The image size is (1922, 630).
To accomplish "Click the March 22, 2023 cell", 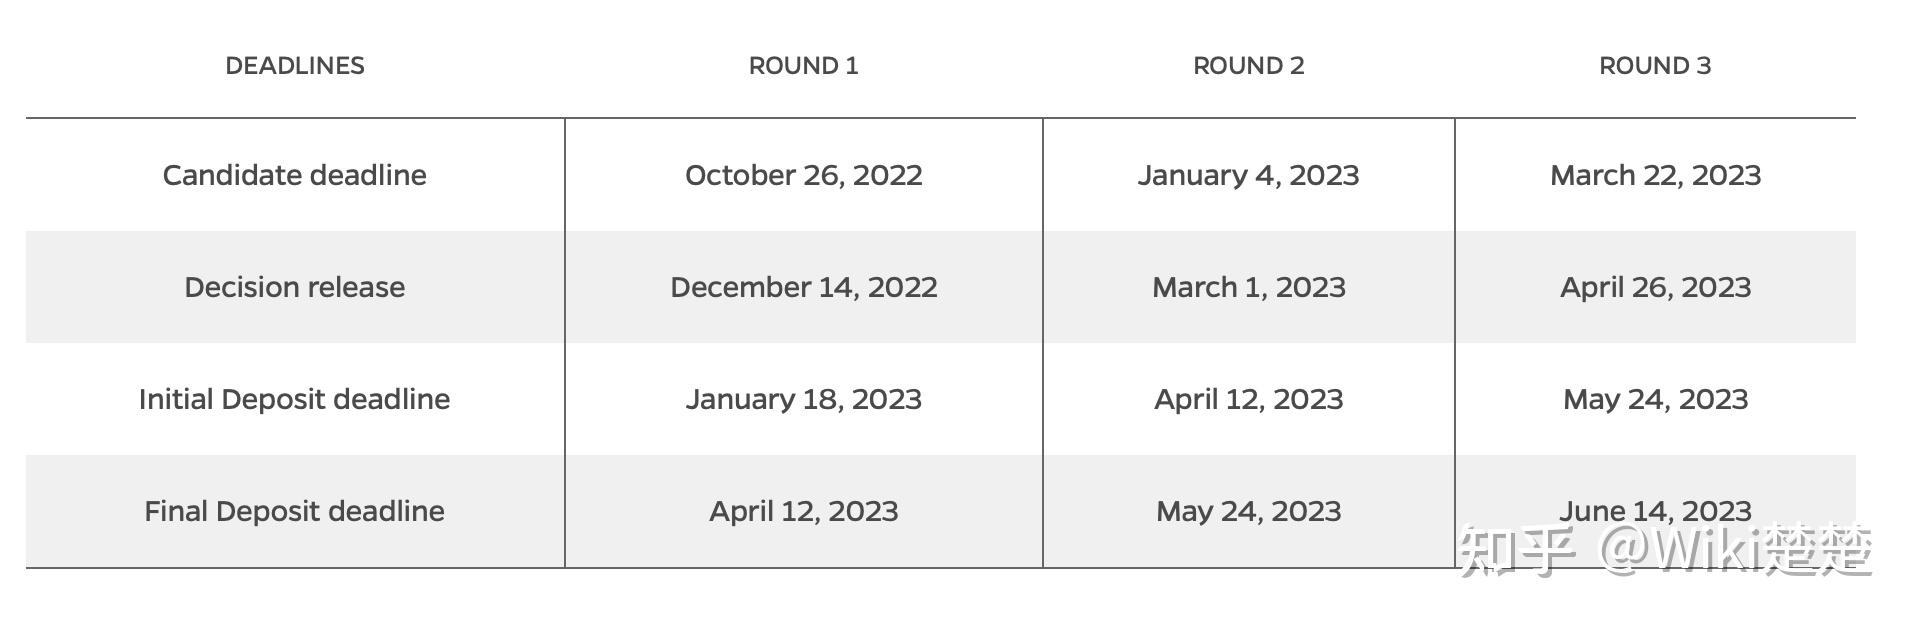I will click(1655, 175).
